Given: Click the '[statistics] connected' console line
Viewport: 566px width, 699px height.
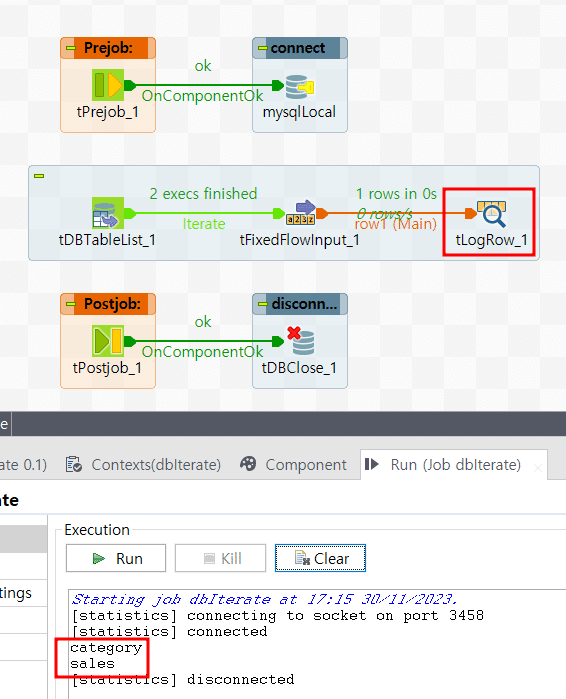Looking at the screenshot, I should point(170,632).
